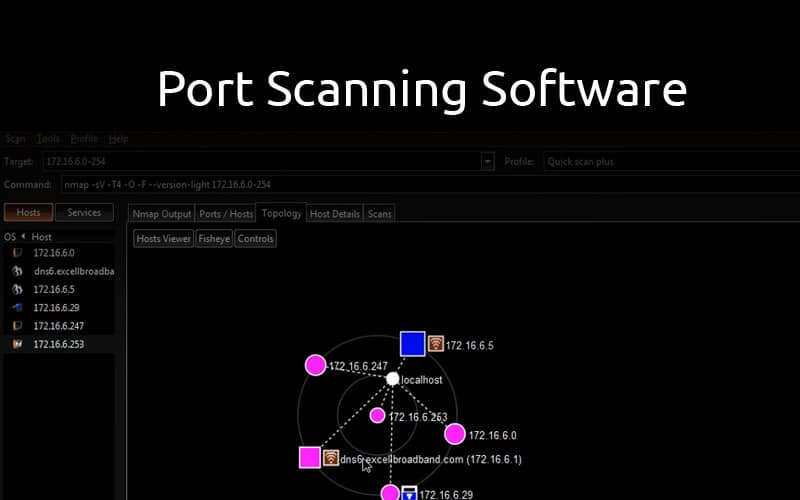
Task: Select host 172.16.6.5 in list
Action: 59,289
